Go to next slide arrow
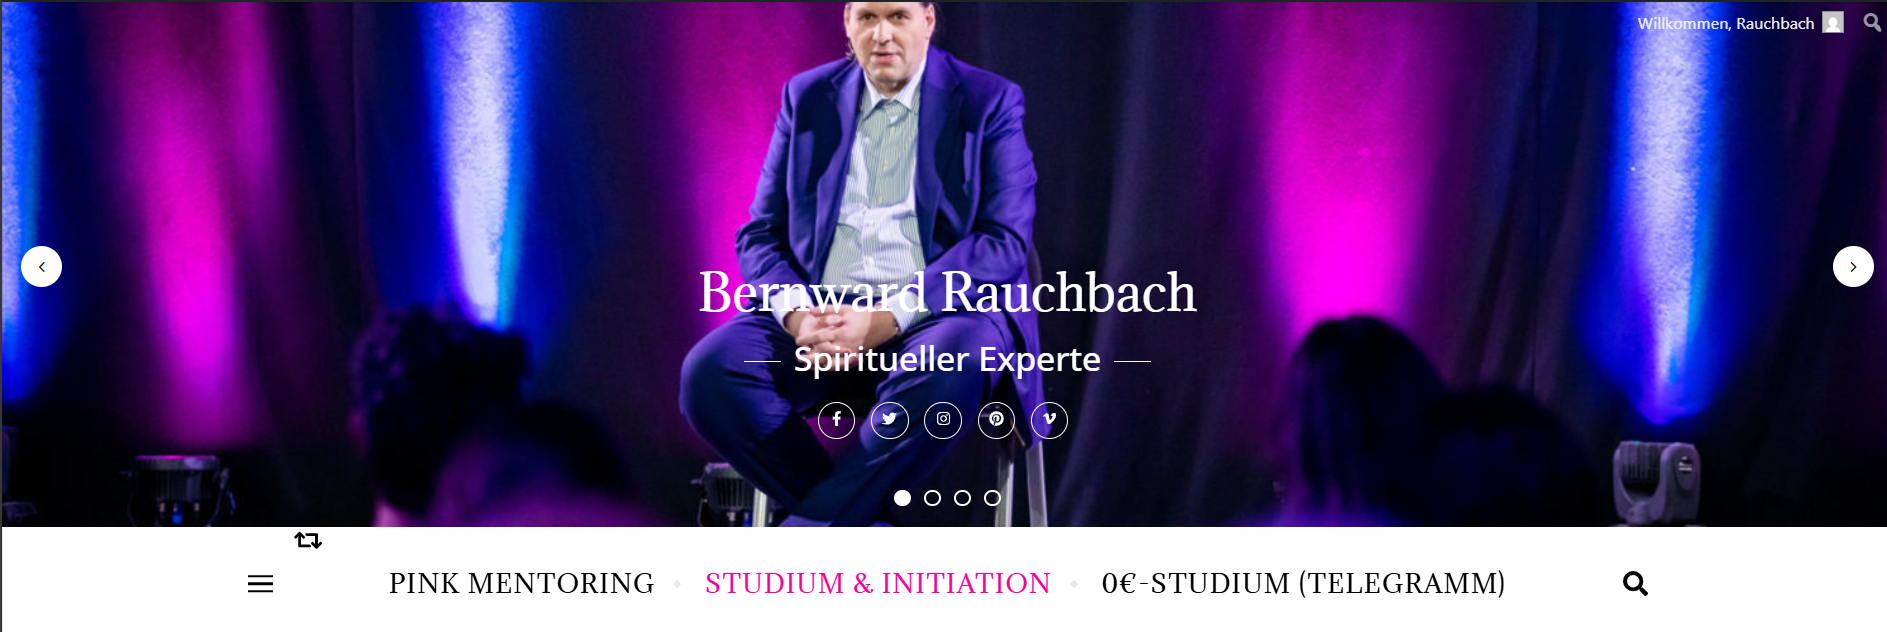 click(x=1853, y=267)
